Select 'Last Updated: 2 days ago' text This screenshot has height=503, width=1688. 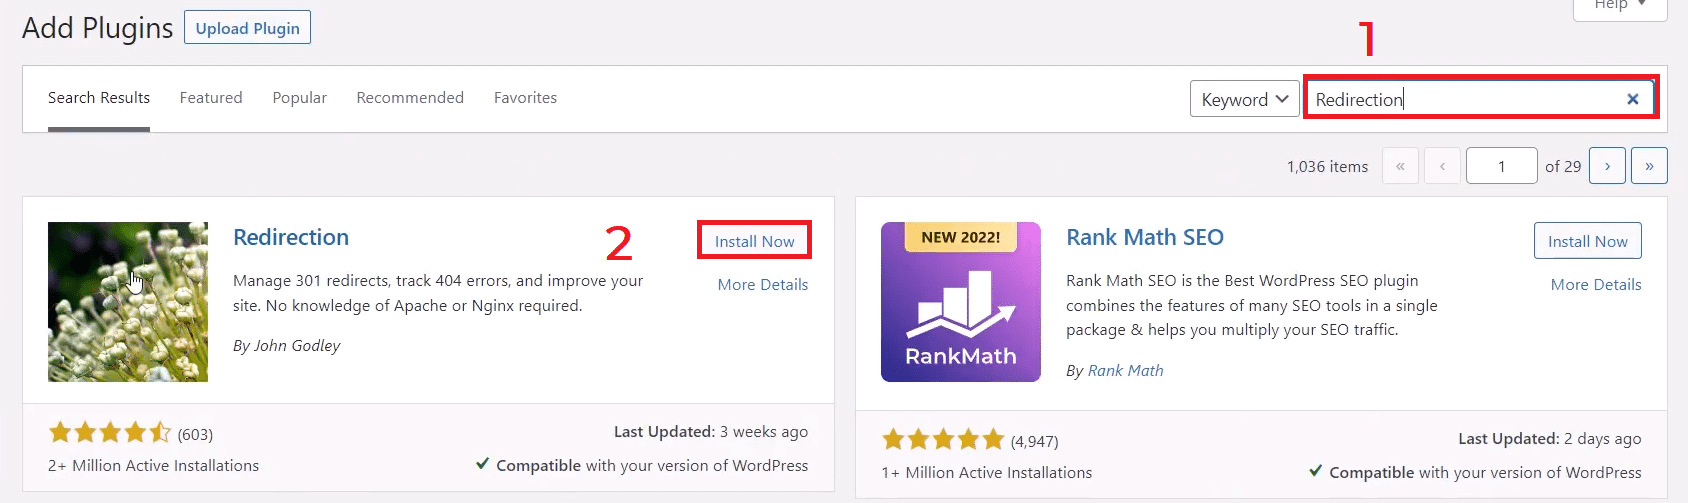[x=1550, y=439]
